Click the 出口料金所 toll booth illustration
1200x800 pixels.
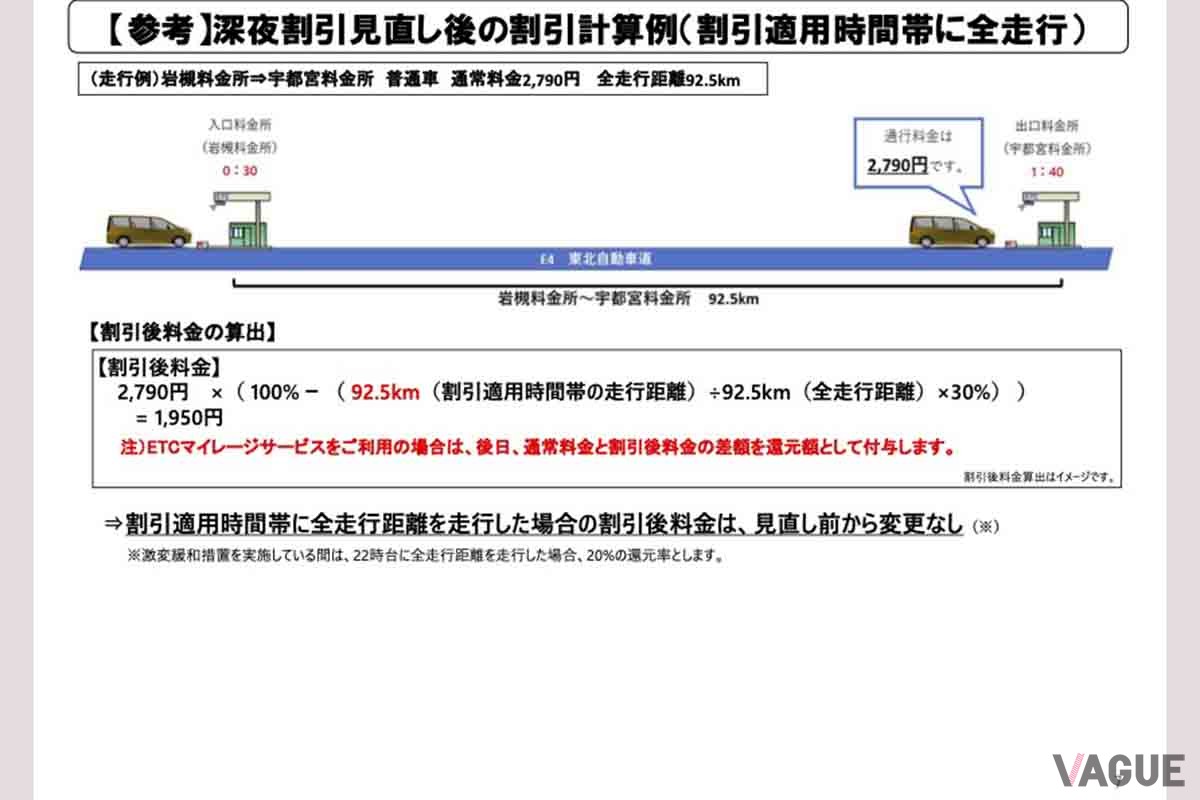pos(1055,235)
